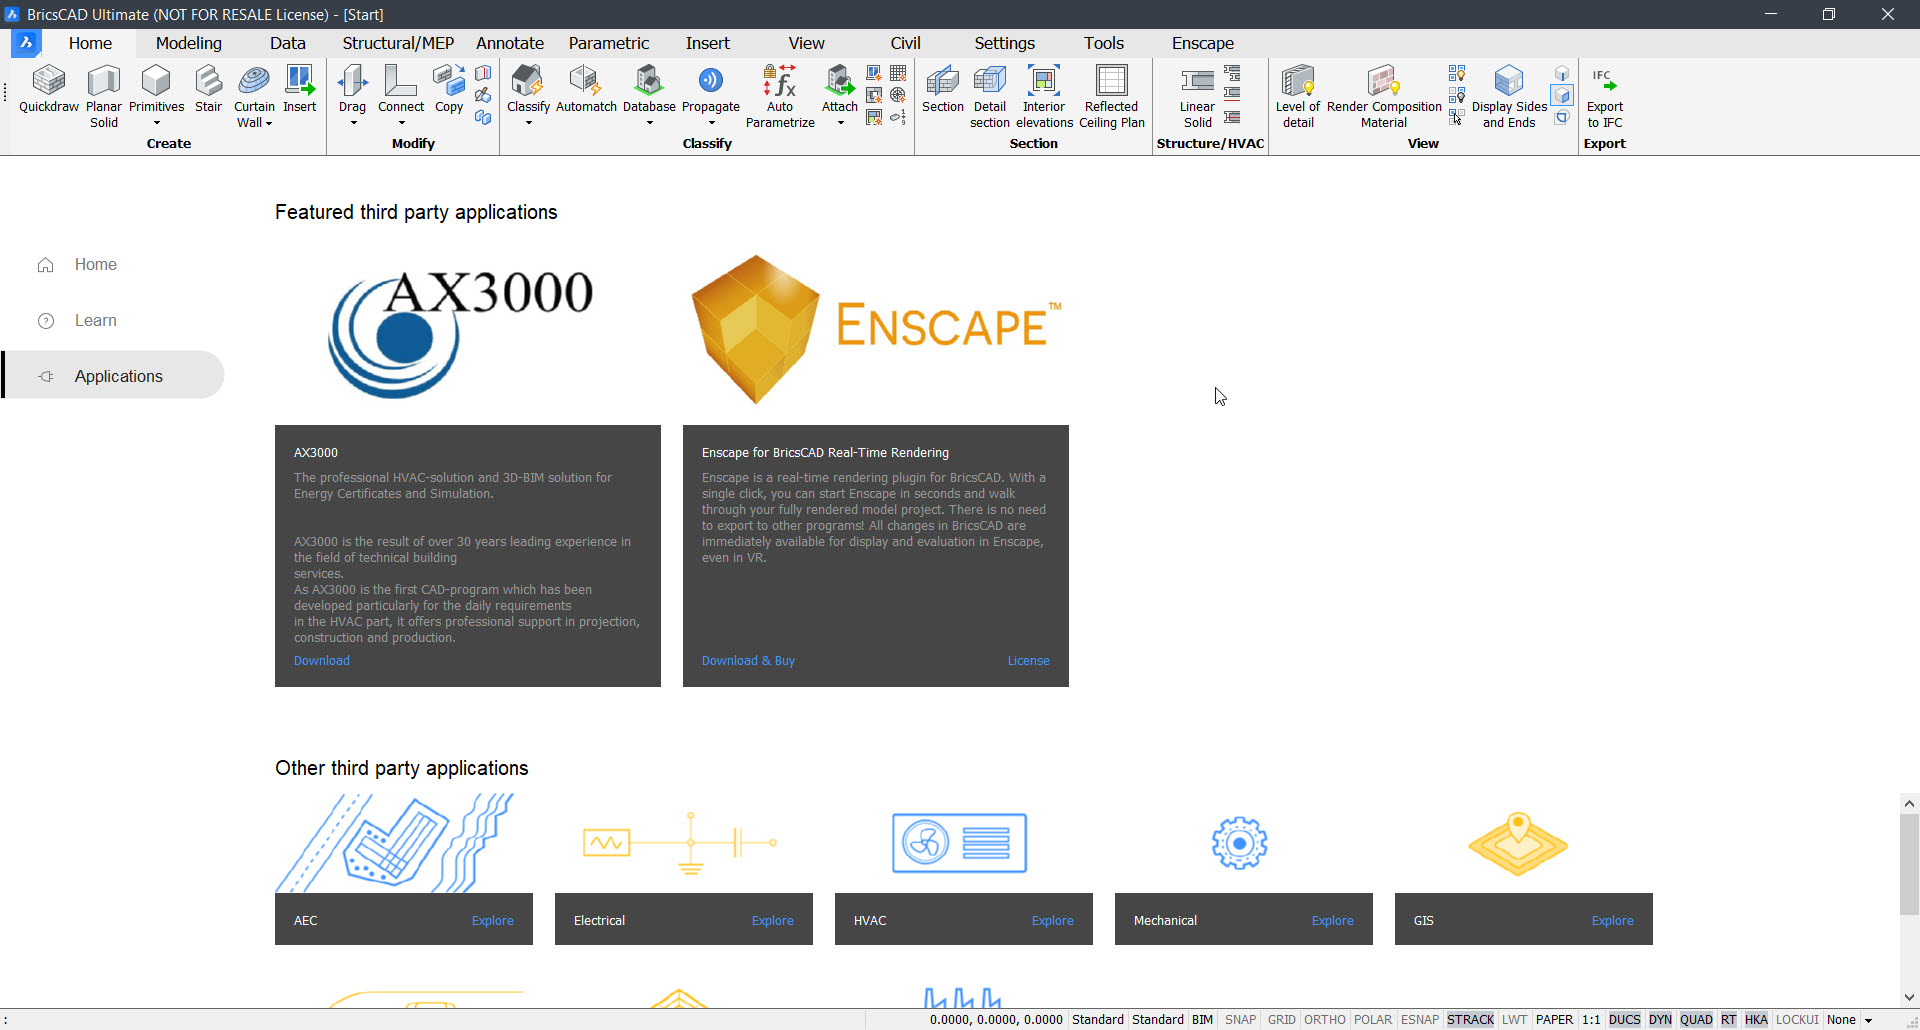Click Detail section tool
Image resolution: width=1920 pixels, height=1030 pixels.
990,96
